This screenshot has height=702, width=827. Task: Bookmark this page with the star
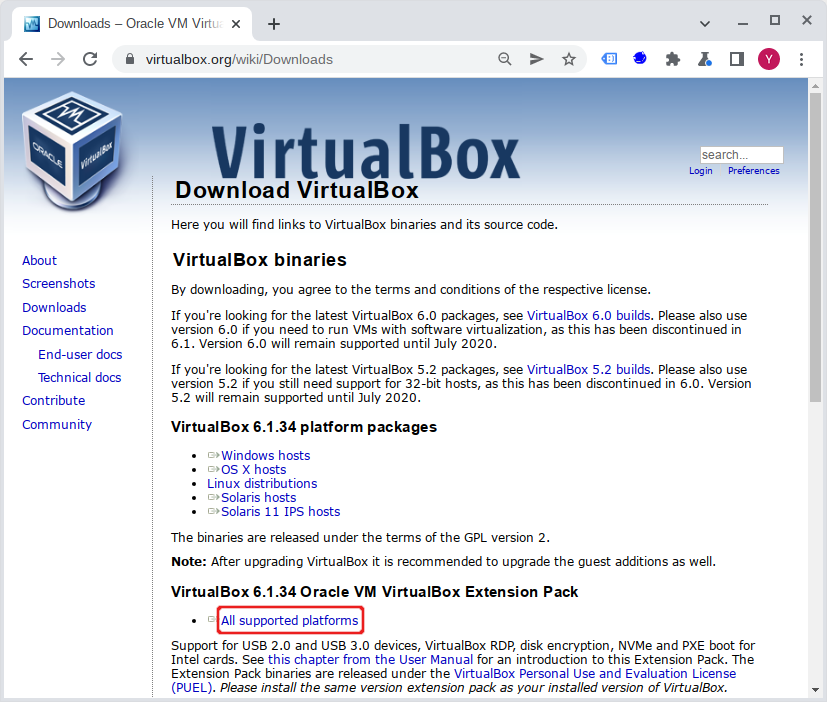point(569,59)
